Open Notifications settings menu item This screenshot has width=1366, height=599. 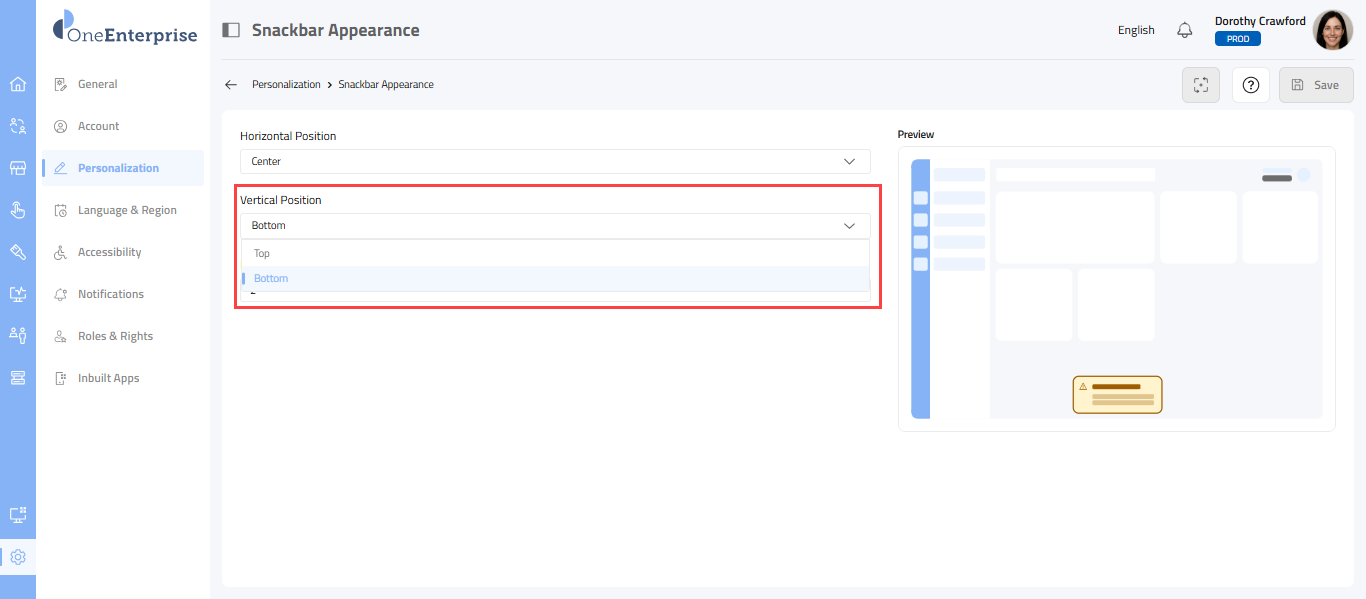(111, 294)
